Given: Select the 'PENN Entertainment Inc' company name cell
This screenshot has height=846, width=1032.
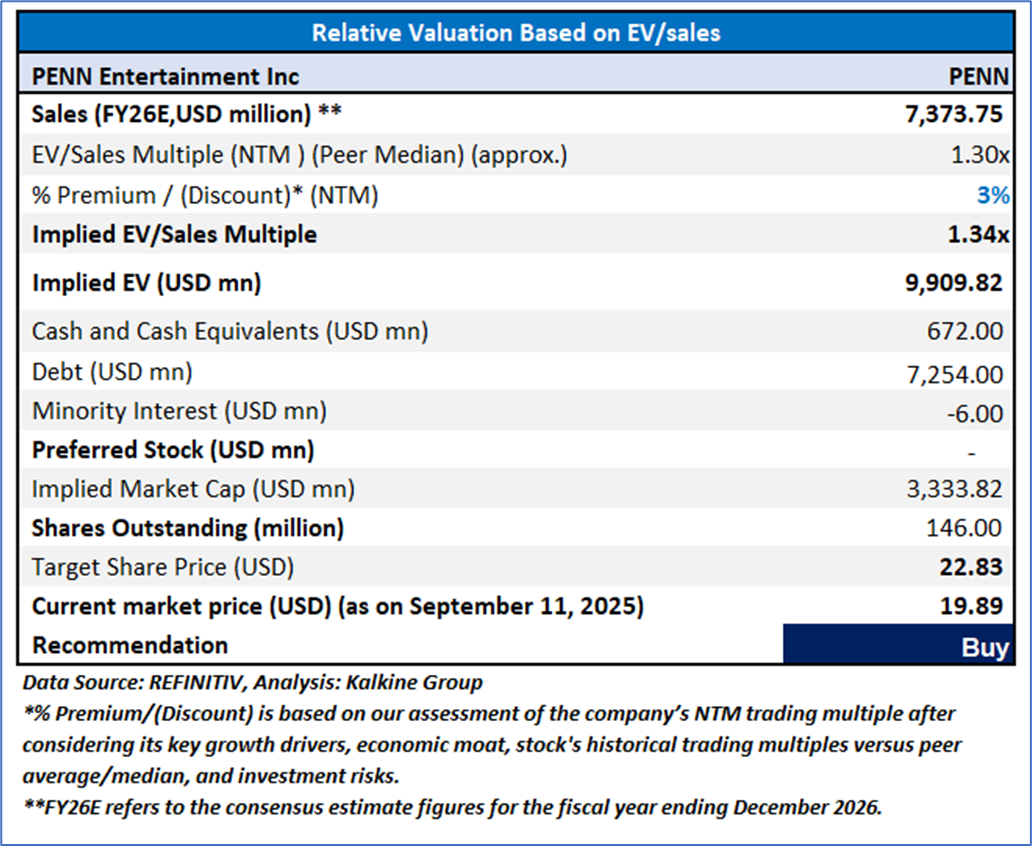Looking at the screenshot, I should tap(165, 77).
